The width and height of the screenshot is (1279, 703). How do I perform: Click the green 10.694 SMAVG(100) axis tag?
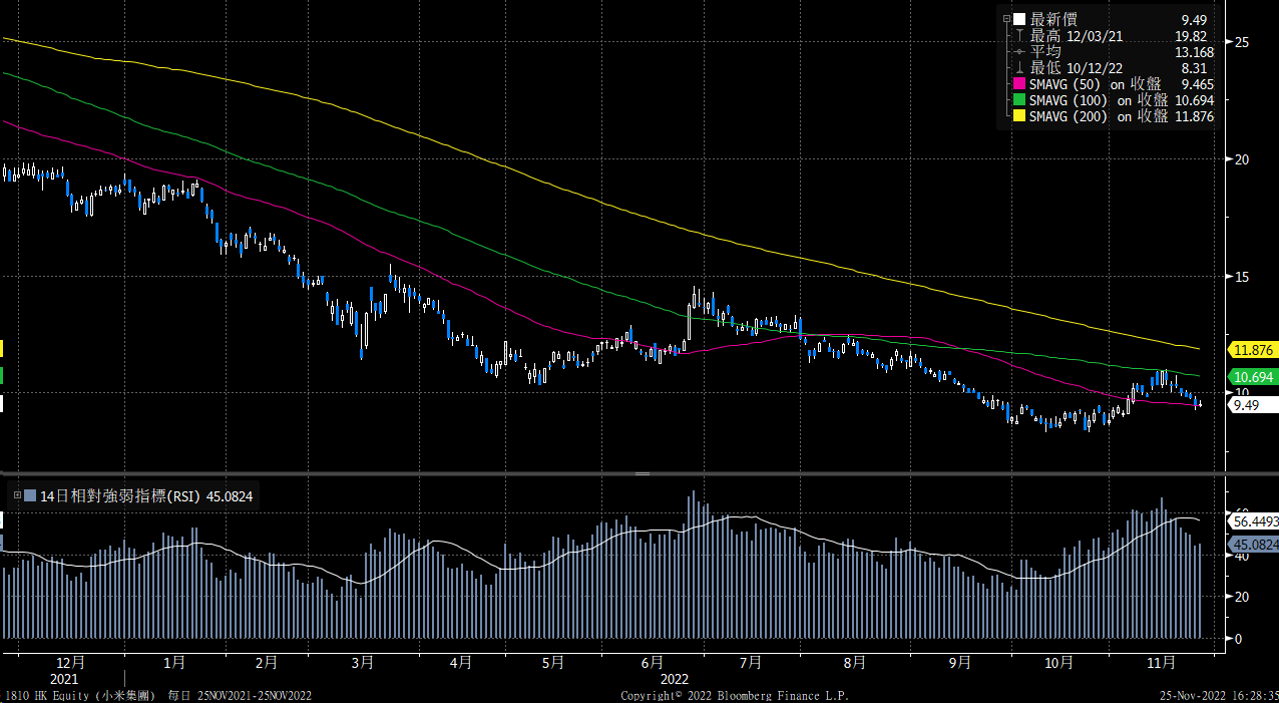tap(1252, 377)
